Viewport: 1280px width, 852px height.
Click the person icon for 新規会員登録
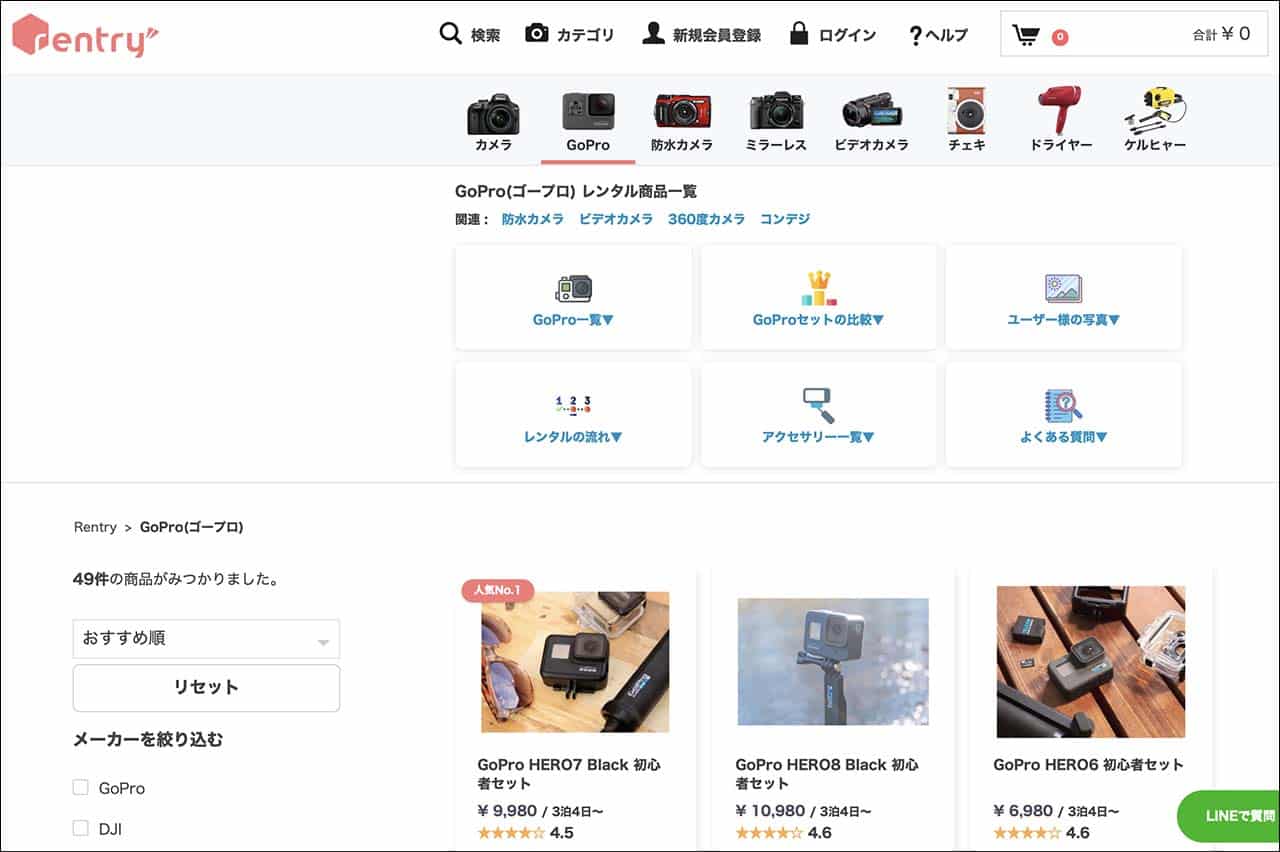pyautogui.click(x=653, y=34)
